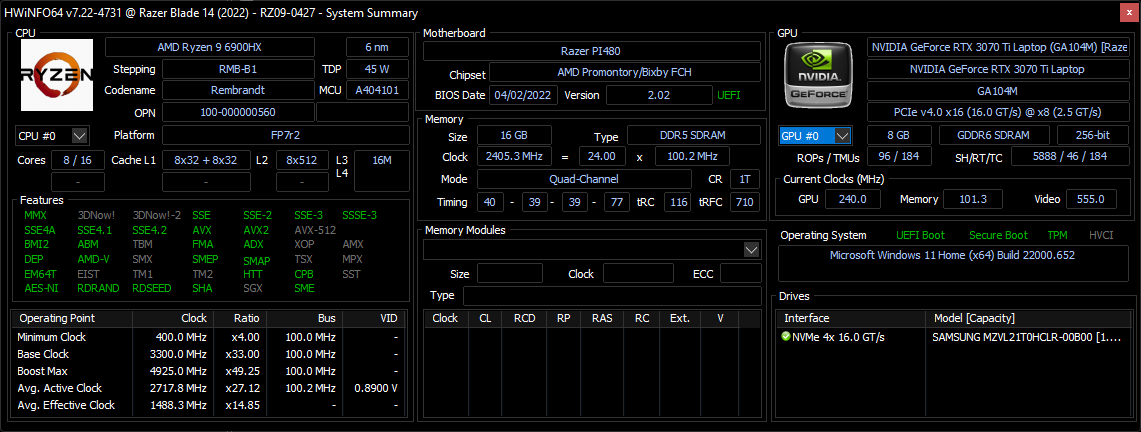This screenshot has height=432, width=1141.
Task: Click the 8 / 16 cores value
Action: click(77, 160)
